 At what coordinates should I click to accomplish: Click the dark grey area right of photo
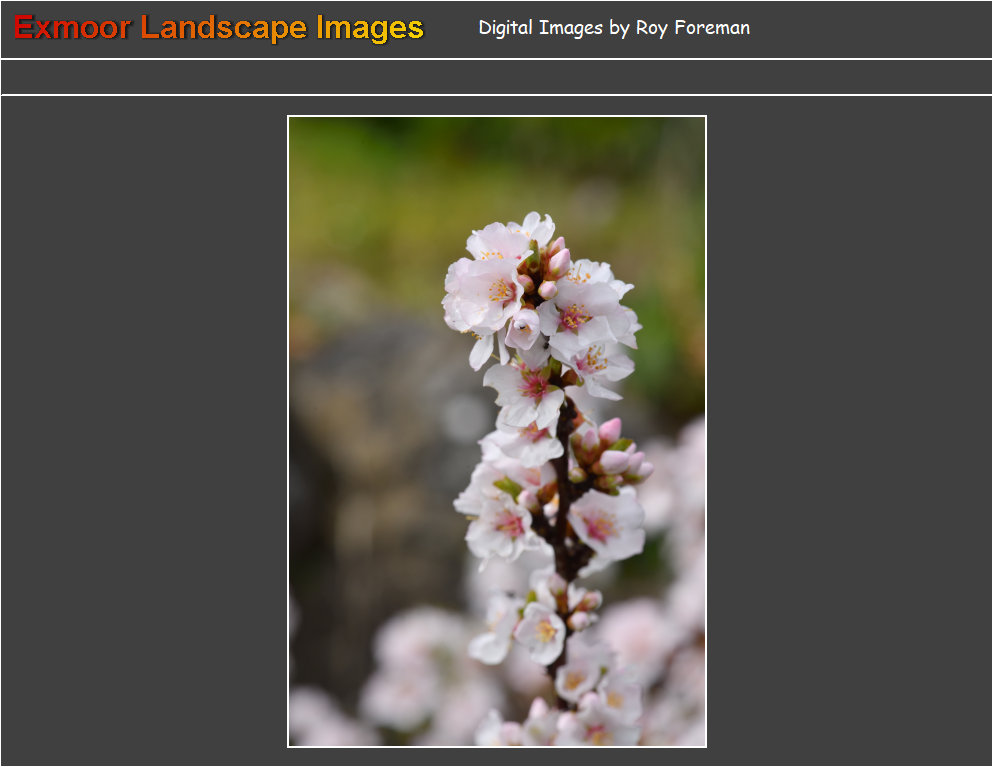point(850,430)
